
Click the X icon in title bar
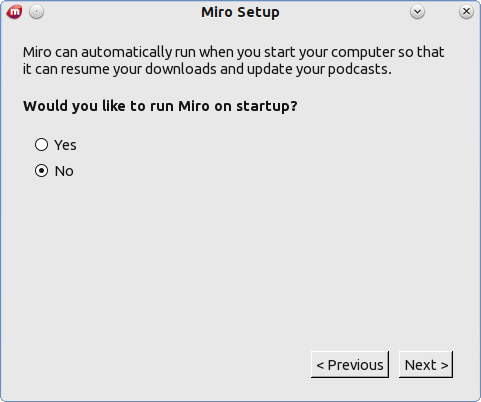pyautogui.click(x=466, y=12)
